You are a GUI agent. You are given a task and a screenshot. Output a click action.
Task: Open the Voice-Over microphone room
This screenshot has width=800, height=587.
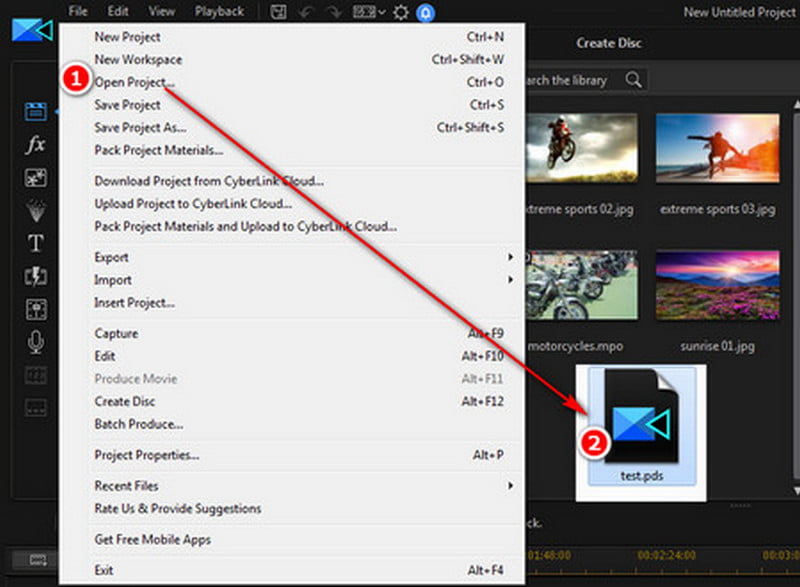35,343
